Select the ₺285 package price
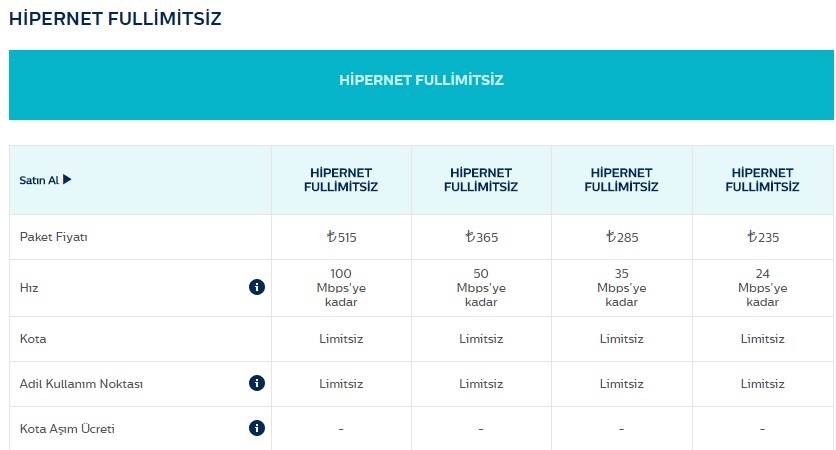Image resolution: width=836 pixels, height=450 pixels. point(621,238)
